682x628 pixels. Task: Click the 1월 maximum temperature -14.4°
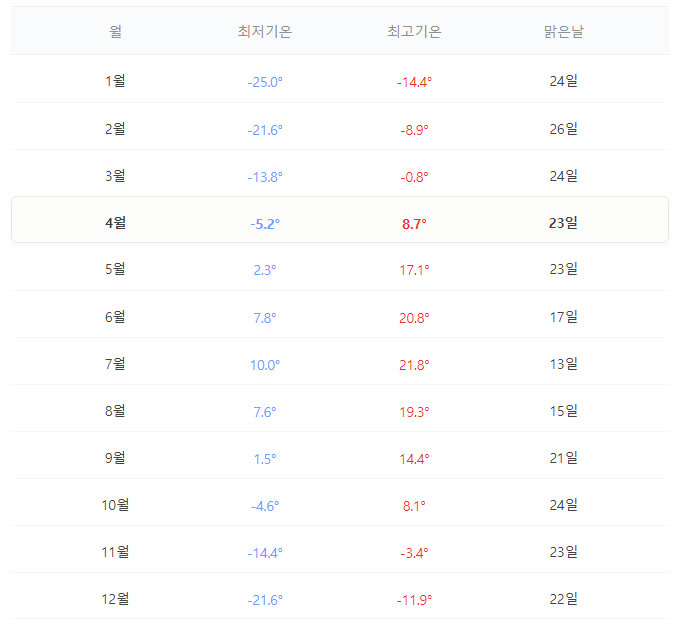[x=414, y=82]
